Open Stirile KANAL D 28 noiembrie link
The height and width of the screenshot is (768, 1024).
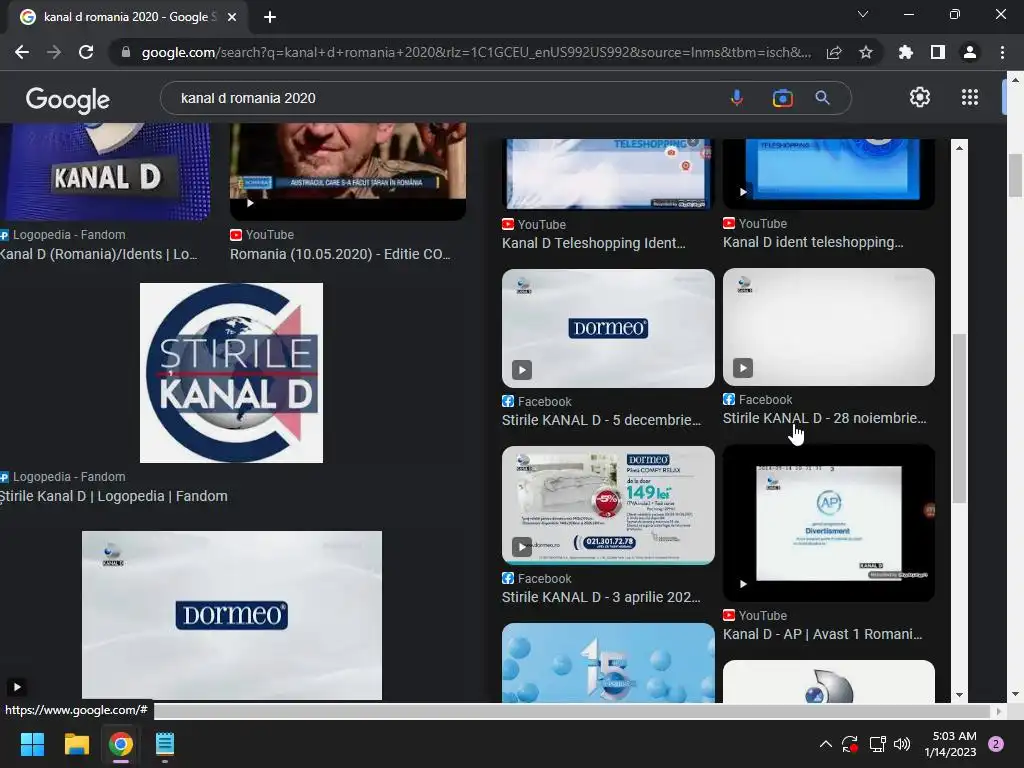pyautogui.click(x=824, y=418)
